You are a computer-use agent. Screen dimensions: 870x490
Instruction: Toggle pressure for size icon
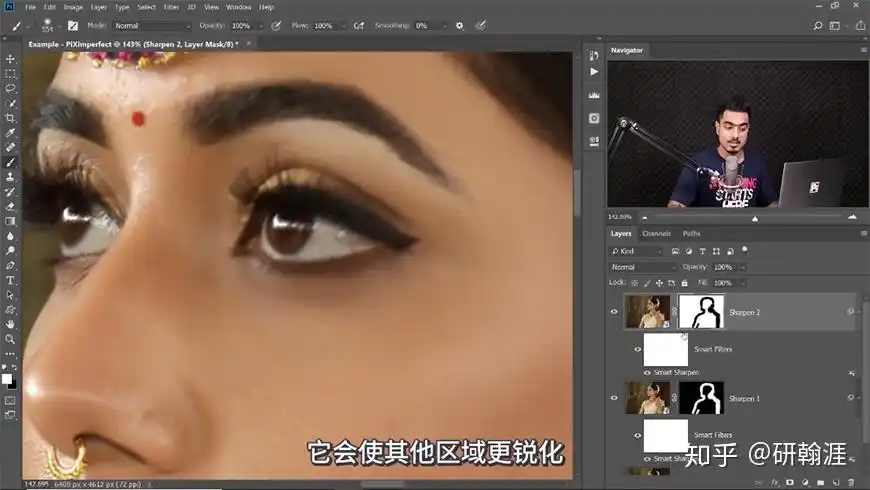(480, 26)
